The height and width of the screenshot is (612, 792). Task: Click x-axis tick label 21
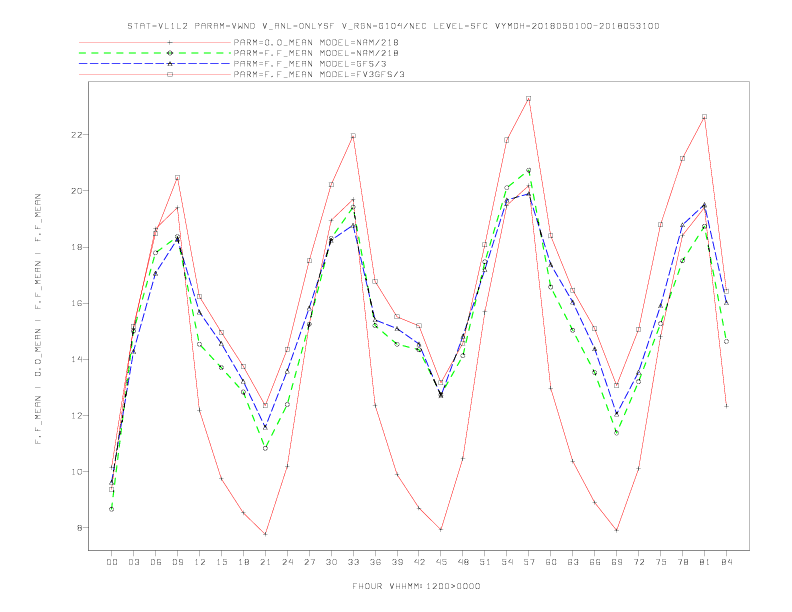point(265,562)
